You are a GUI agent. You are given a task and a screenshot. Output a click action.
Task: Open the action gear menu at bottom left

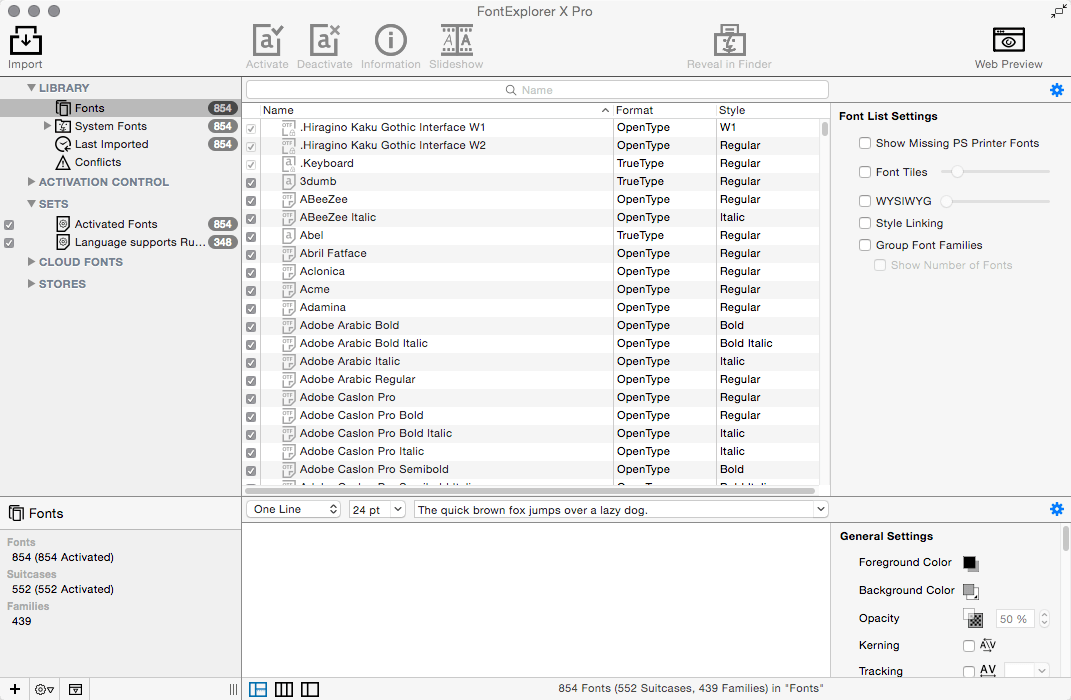pos(44,689)
